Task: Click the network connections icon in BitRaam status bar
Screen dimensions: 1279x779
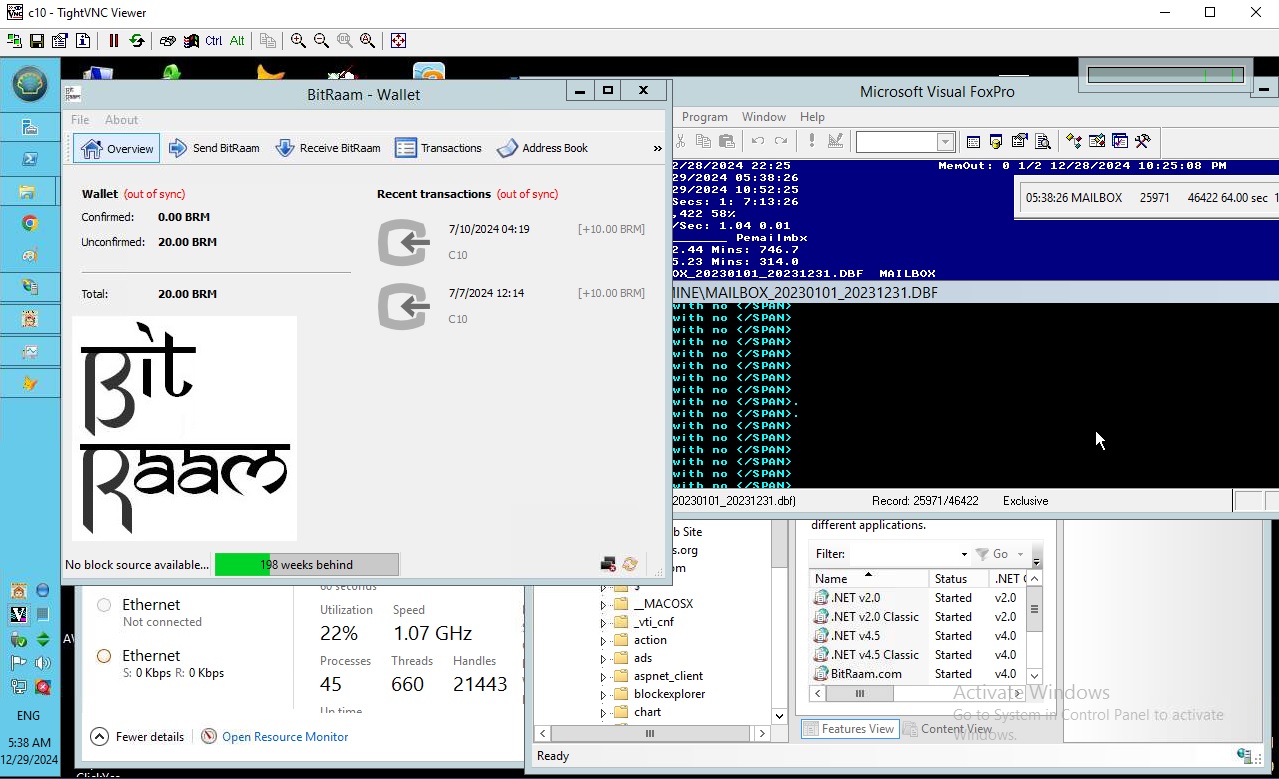Action: click(608, 565)
